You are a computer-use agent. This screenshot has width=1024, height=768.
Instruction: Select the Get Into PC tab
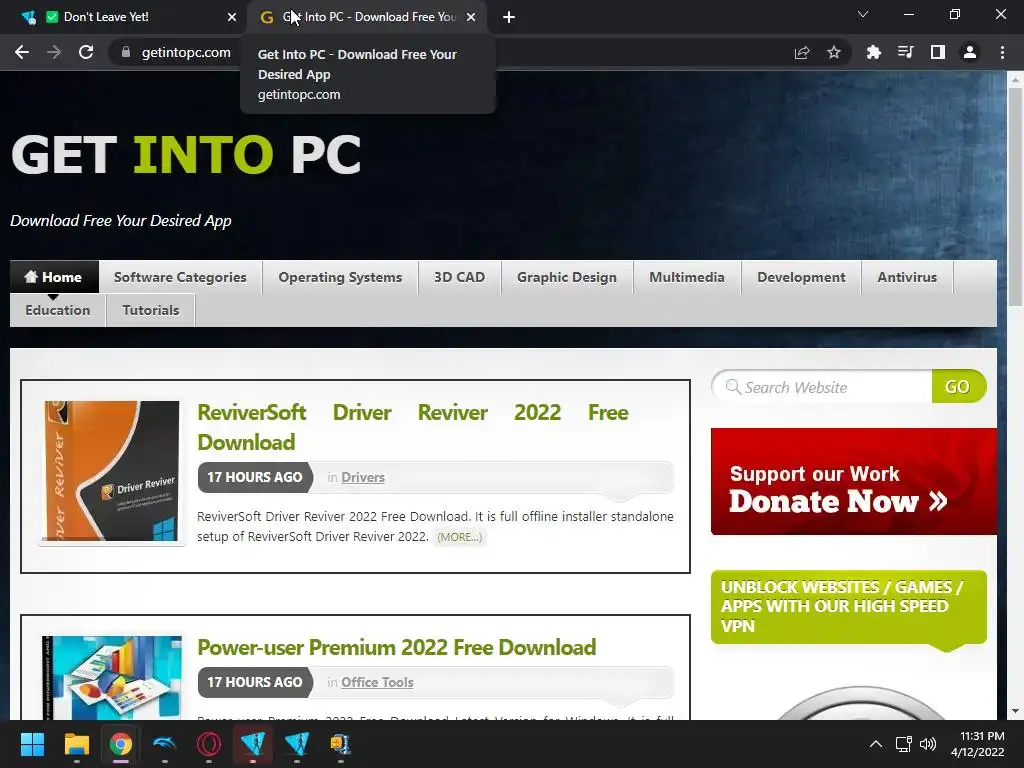tap(369, 17)
